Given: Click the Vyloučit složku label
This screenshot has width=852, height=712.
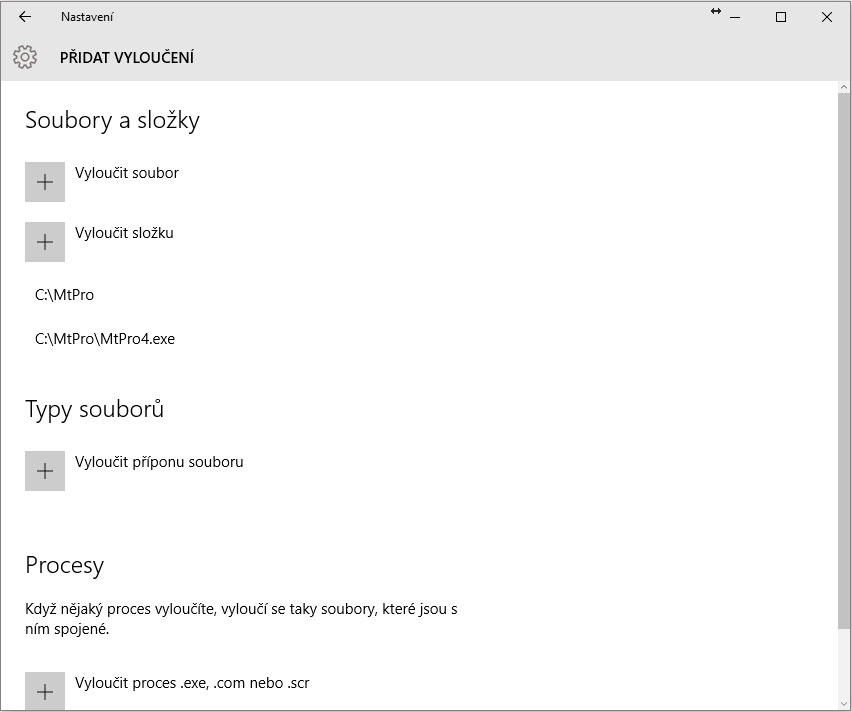Looking at the screenshot, I should pyautogui.click(x=124, y=232).
